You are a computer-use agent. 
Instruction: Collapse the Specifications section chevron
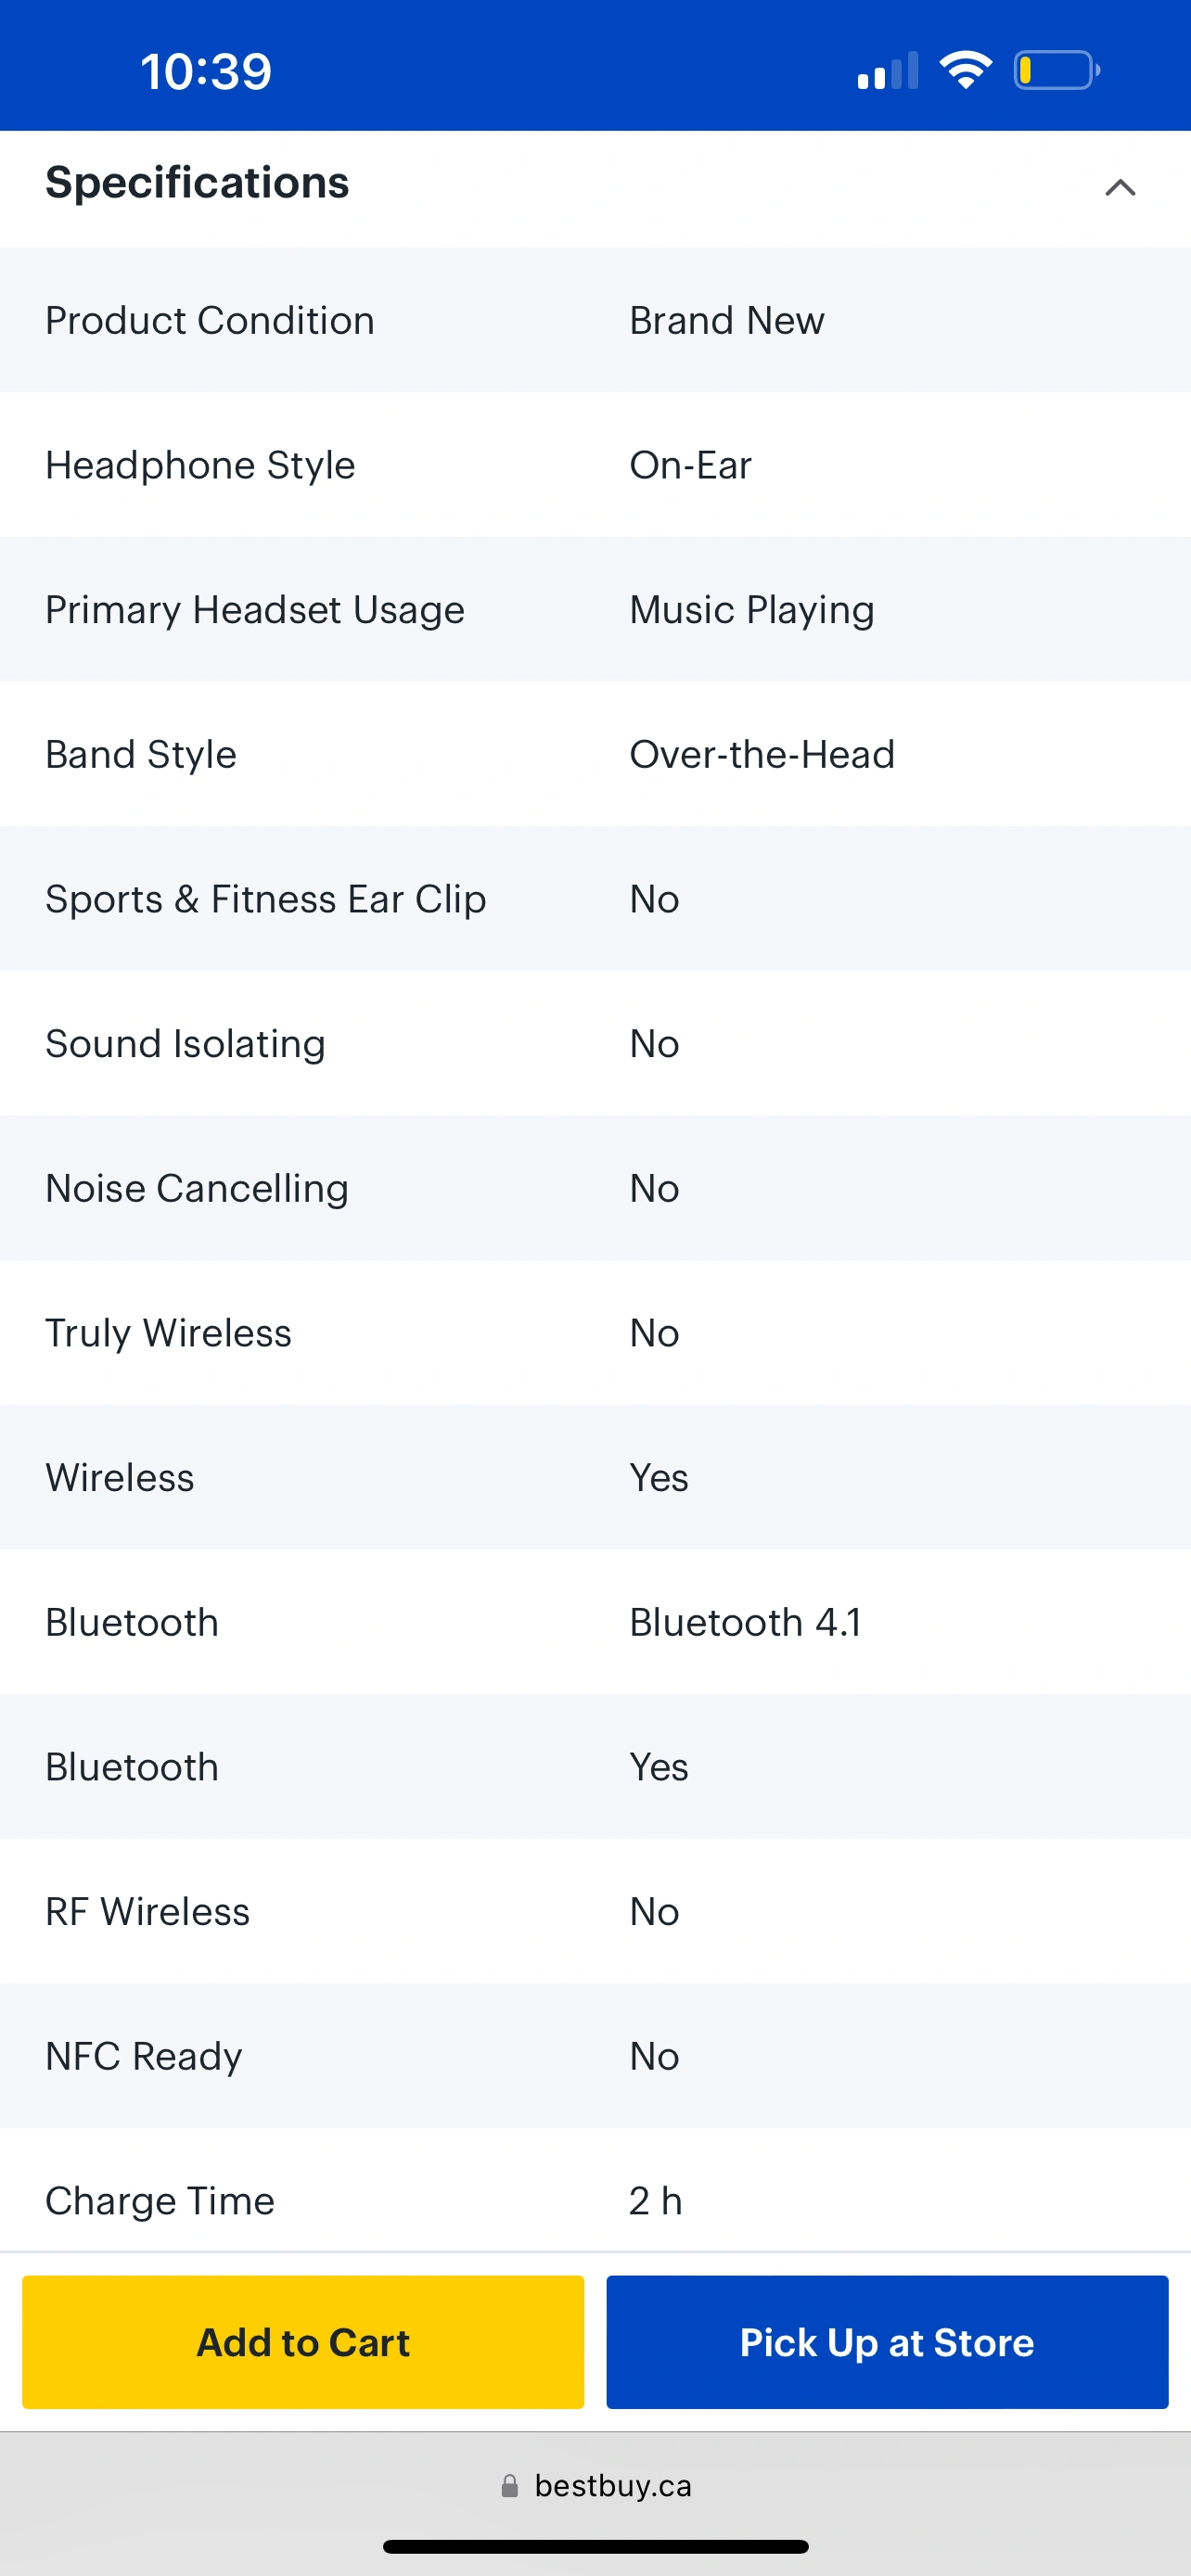[x=1120, y=187]
